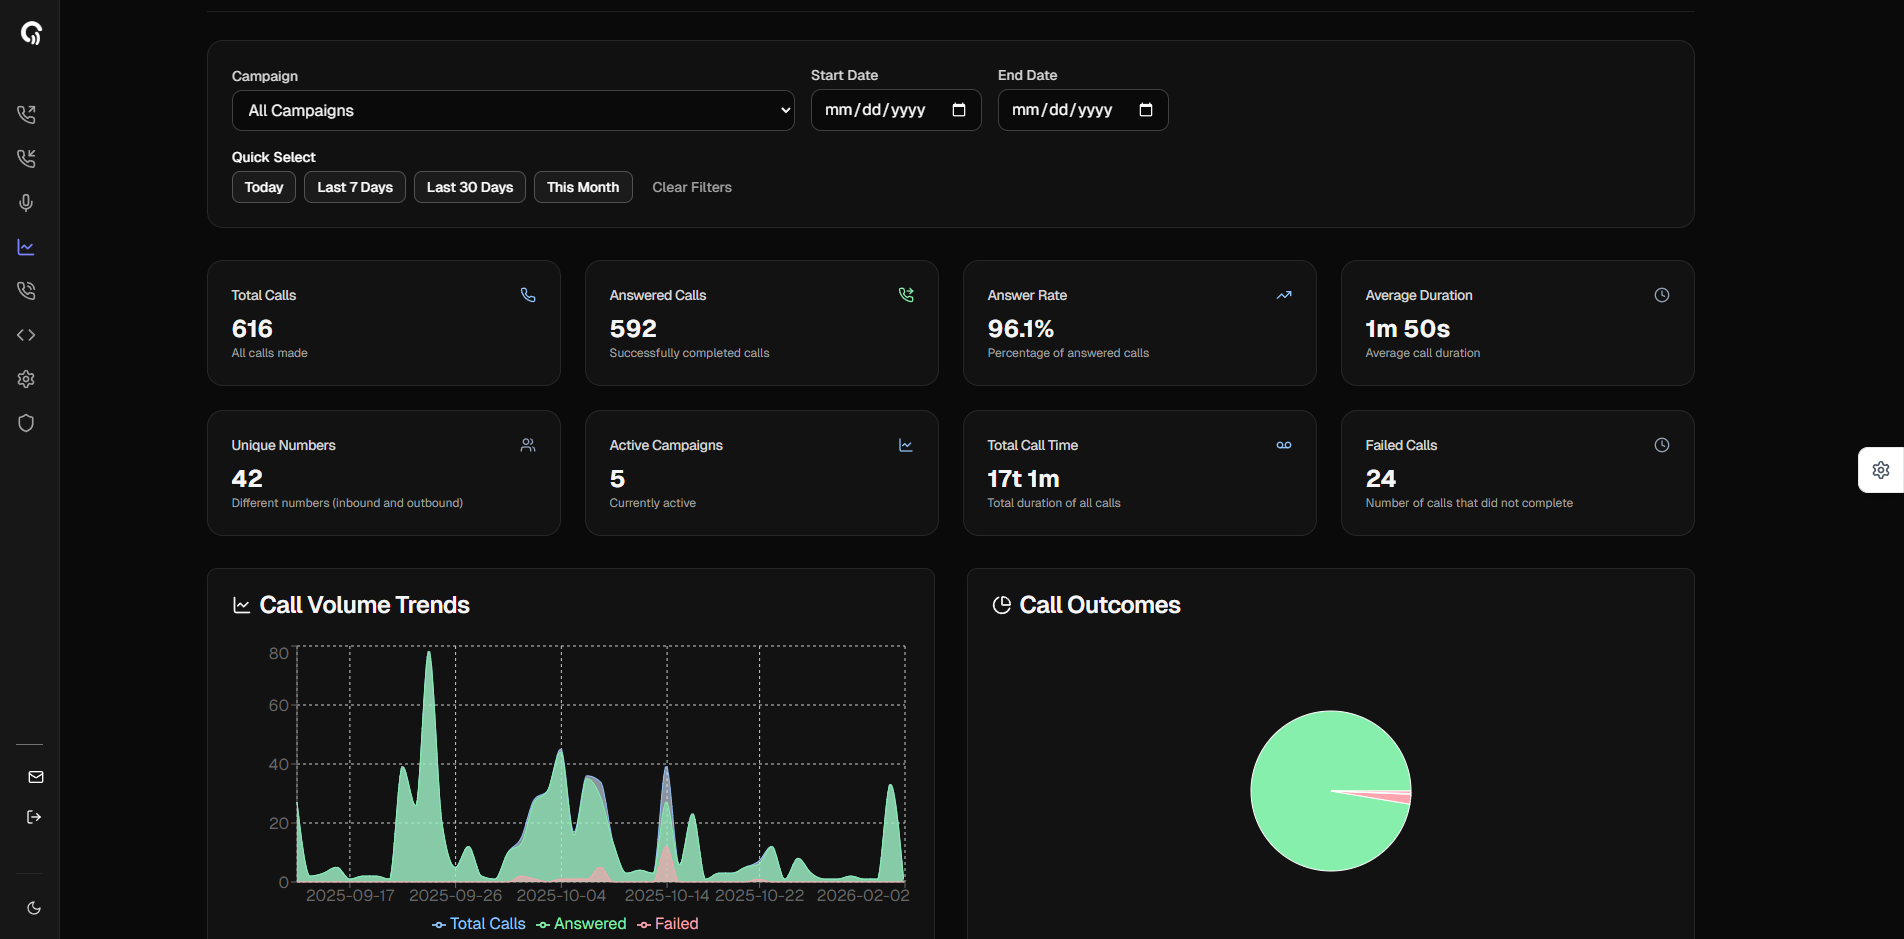Toggle the Total Calls legend series
This screenshot has width=1904, height=939.
pyautogui.click(x=479, y=924)
